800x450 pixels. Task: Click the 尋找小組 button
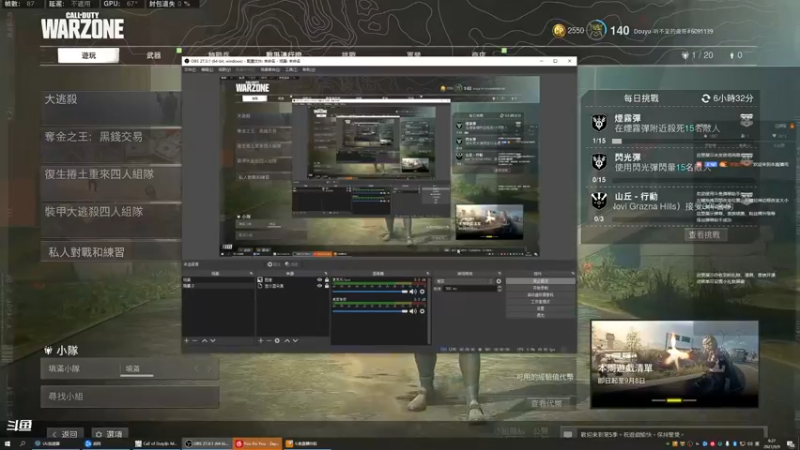click(x=130, y=396)
